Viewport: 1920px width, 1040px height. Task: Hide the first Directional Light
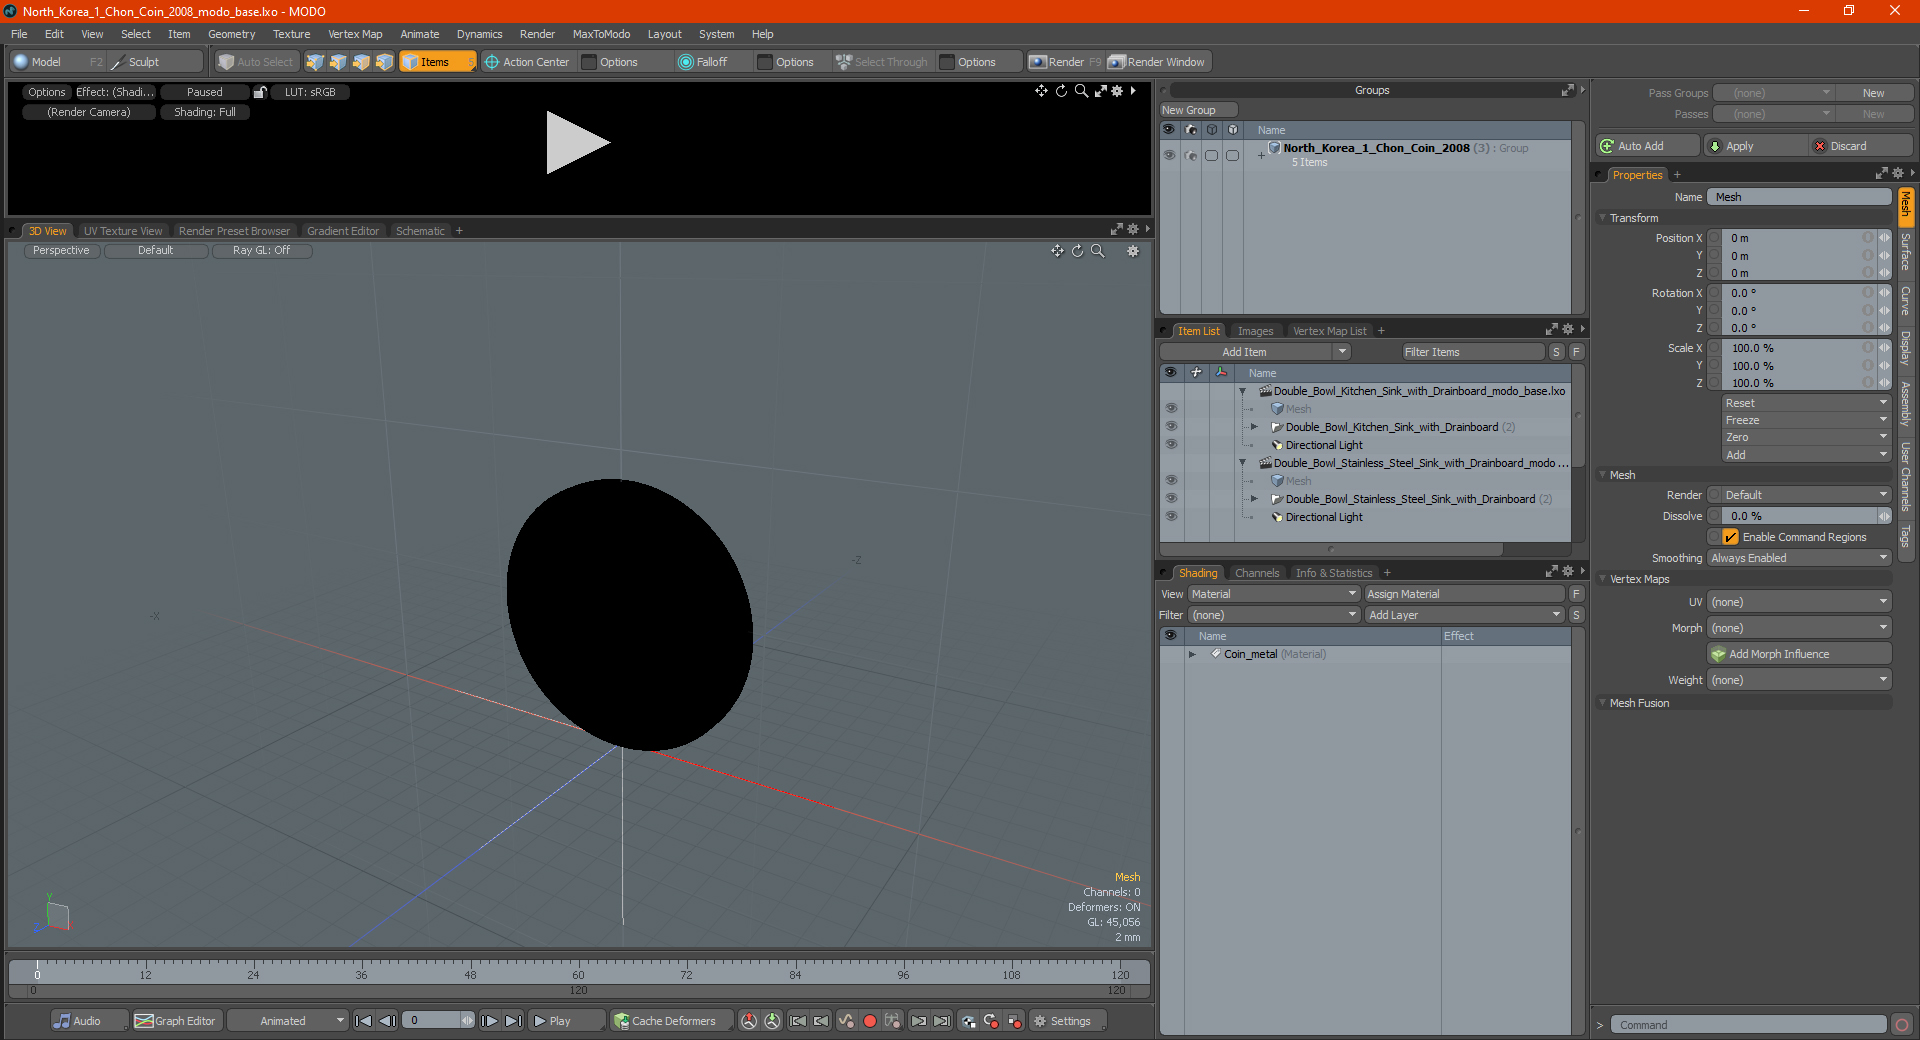tap(1171, 445)
